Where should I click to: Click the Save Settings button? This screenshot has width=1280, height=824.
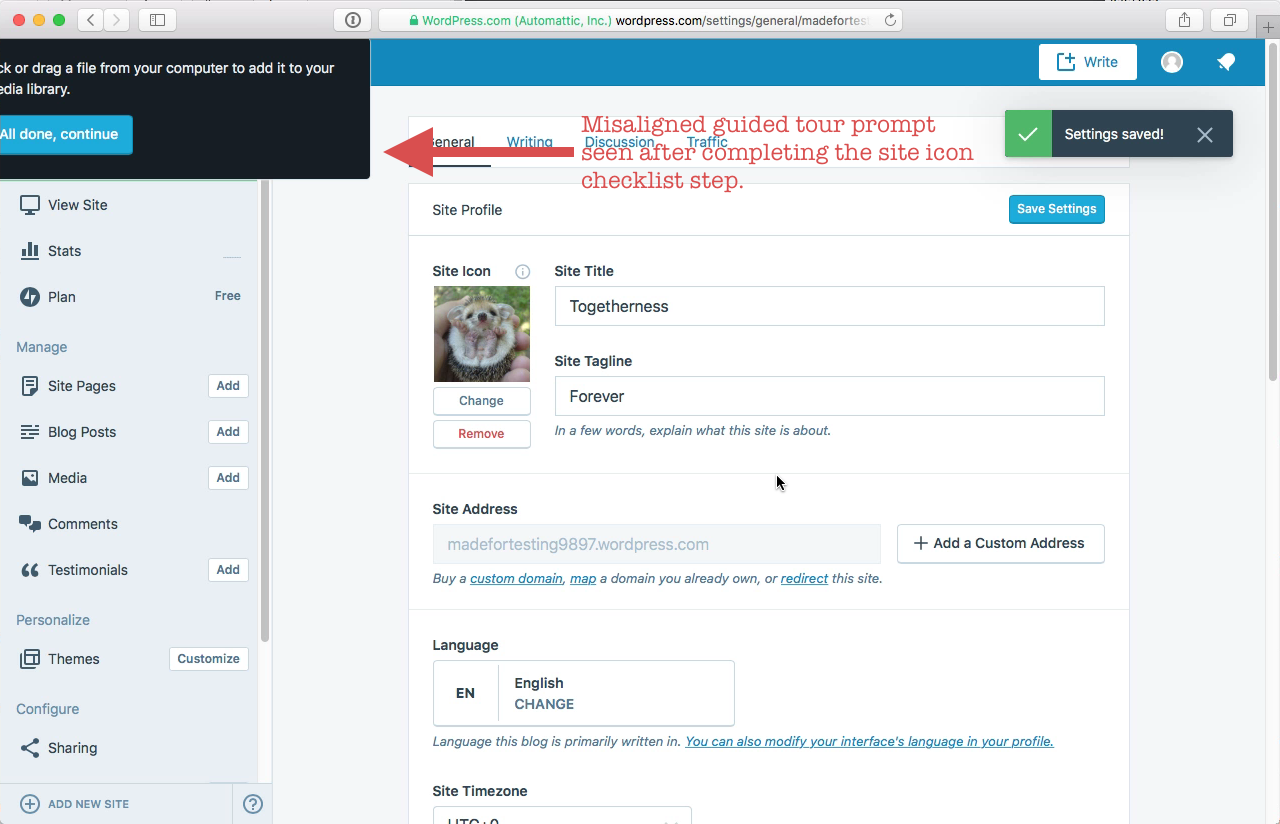click(x=1057, y=209)
